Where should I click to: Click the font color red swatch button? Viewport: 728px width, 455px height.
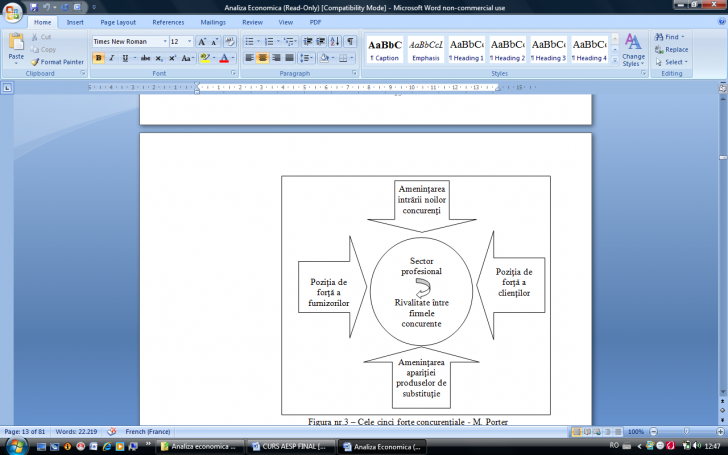click(x=224, y=58)
